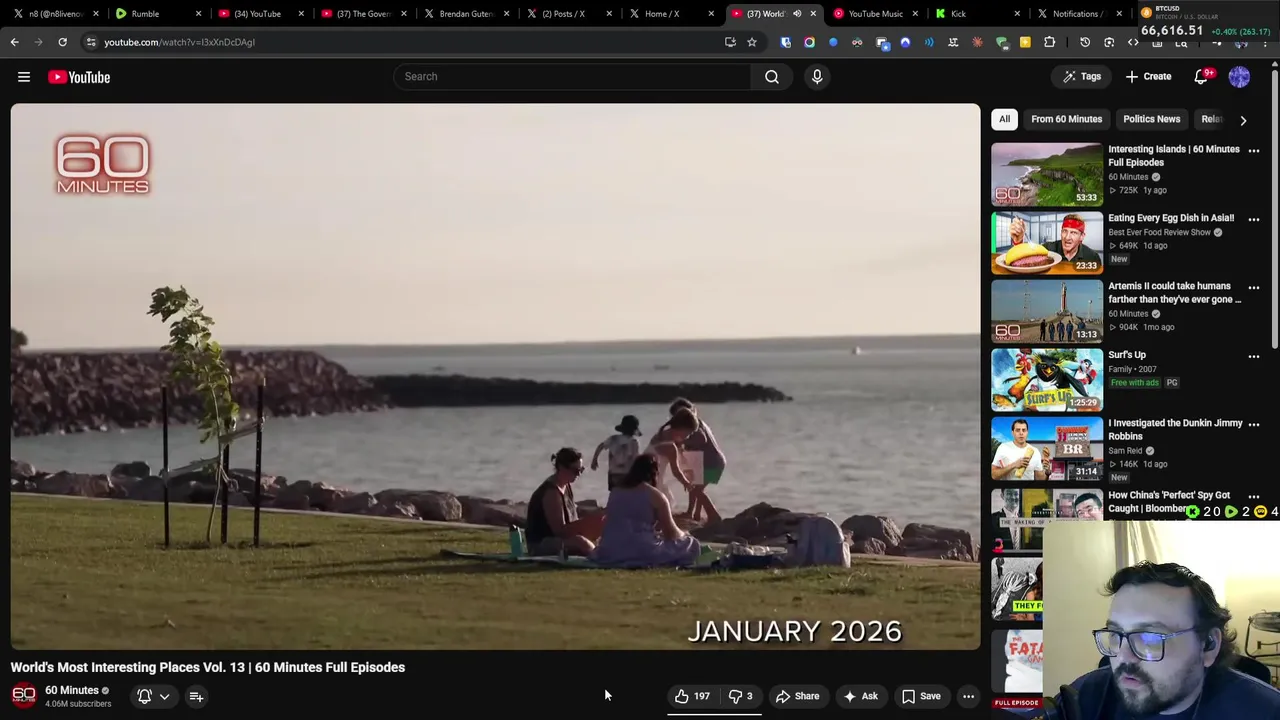
Task: Open the Surf's Up movie title
Action: [1127, 355]
